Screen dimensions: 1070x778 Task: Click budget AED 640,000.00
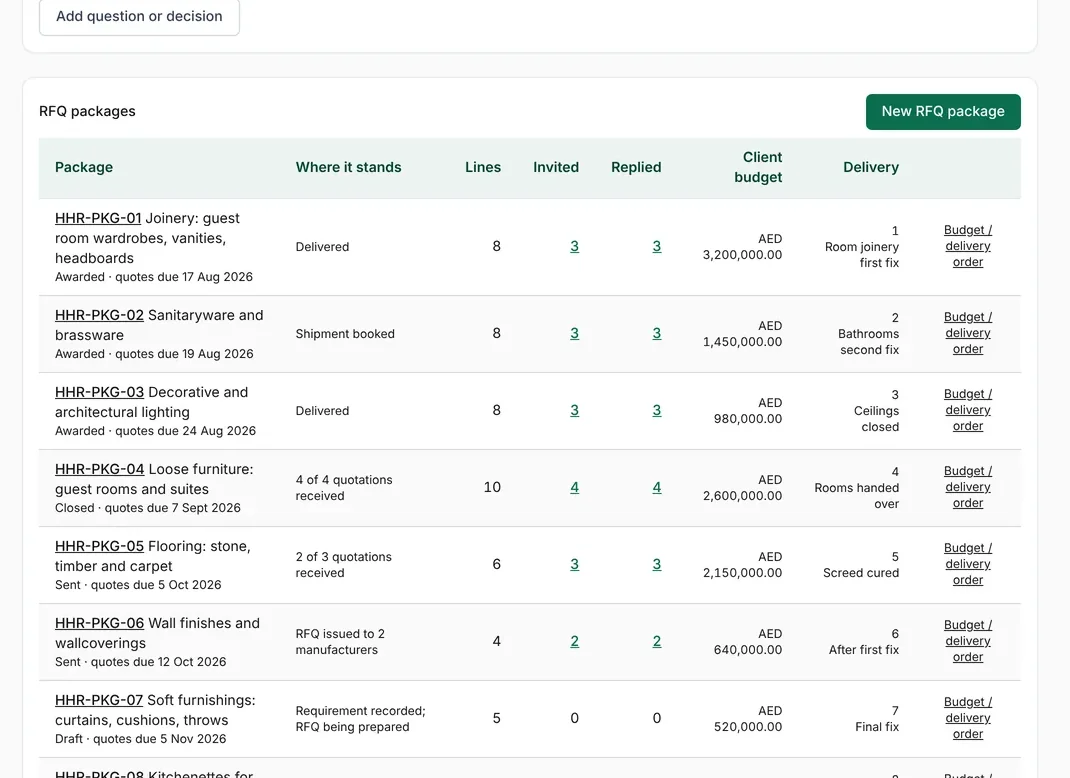pyautogui.click(x=748, y=643)
